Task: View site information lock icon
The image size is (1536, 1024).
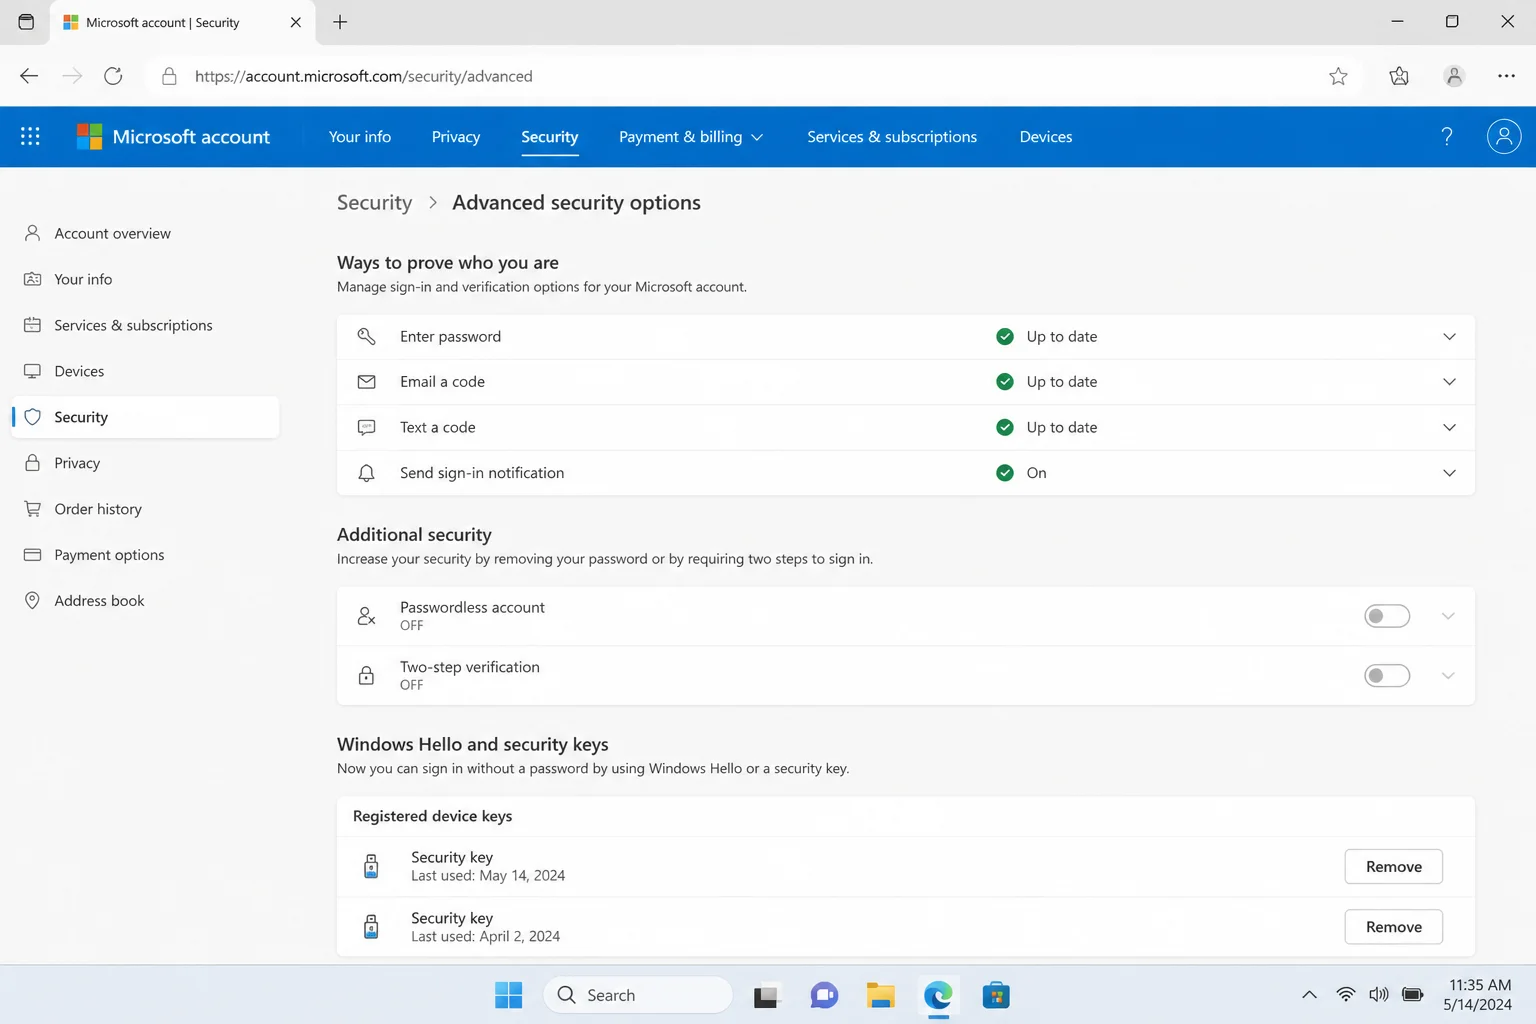Action: tap(169, 76)
